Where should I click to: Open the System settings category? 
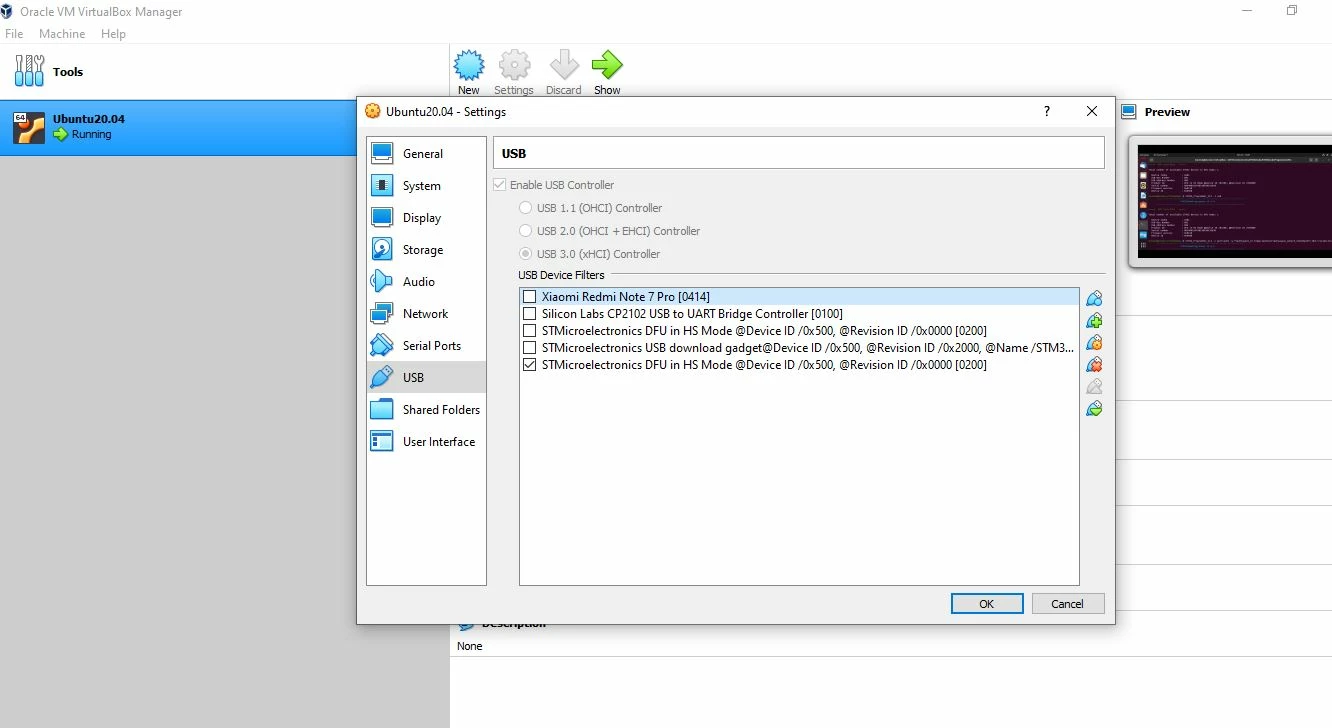click(426, 186)
